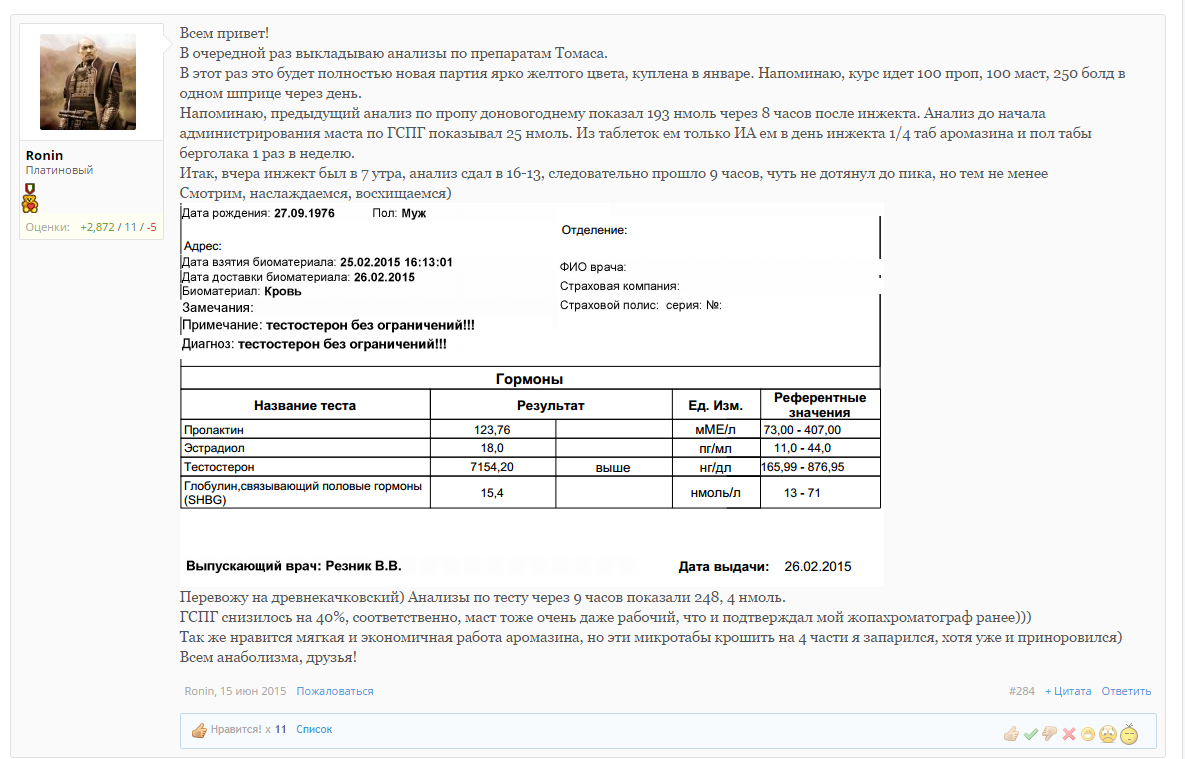Rate post with red X icon
The height and width of the screenshot is (759, 1185).
1069,734
